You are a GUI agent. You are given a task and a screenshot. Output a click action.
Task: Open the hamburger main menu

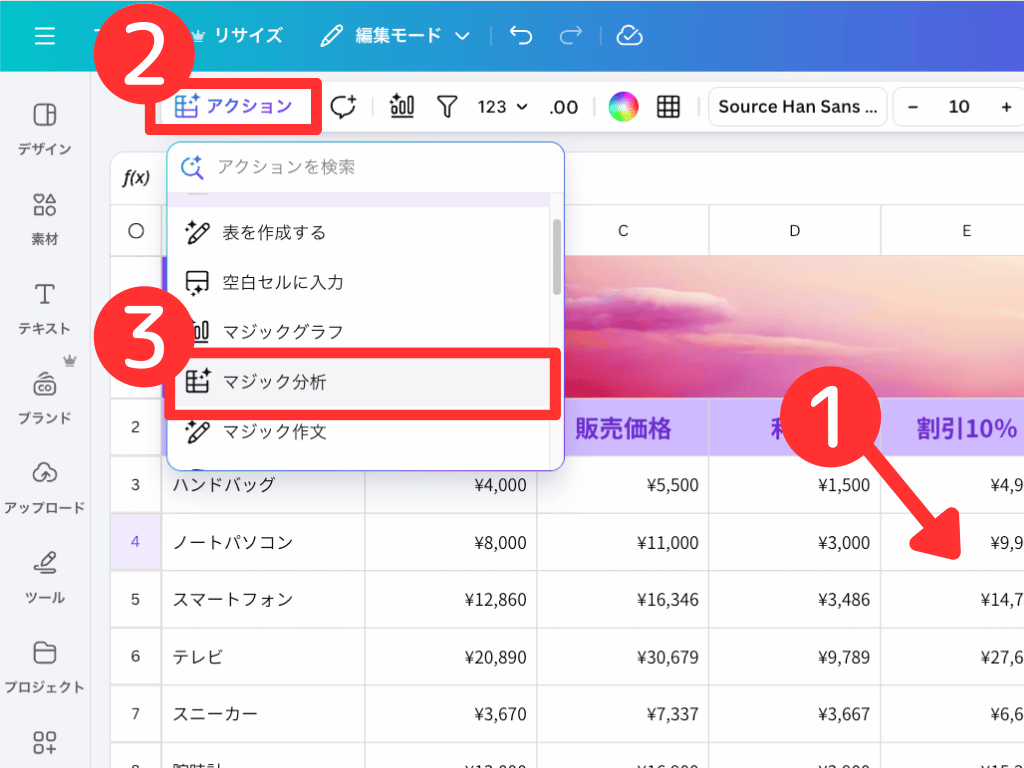(x=45, y=36)
